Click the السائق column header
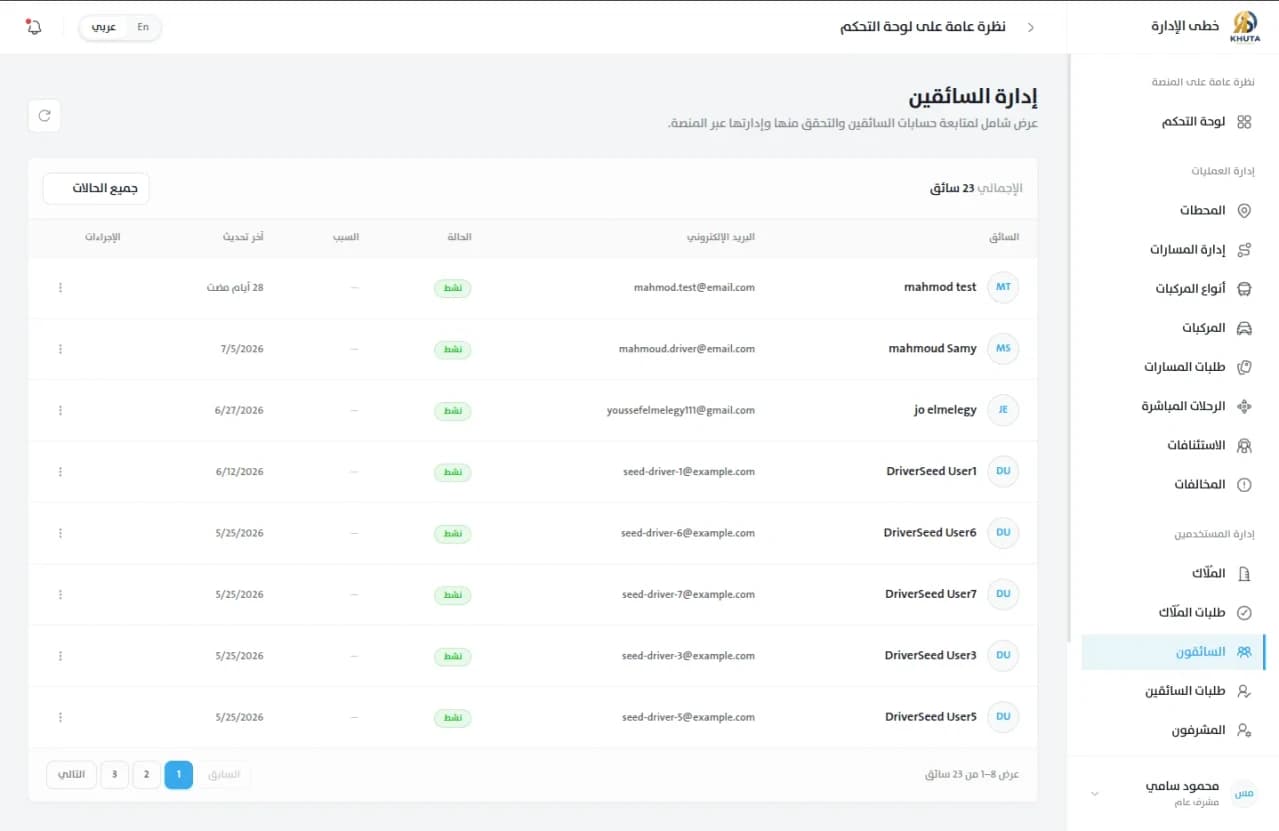This screenshot has width=1279, height=831. coord(1004,237)
